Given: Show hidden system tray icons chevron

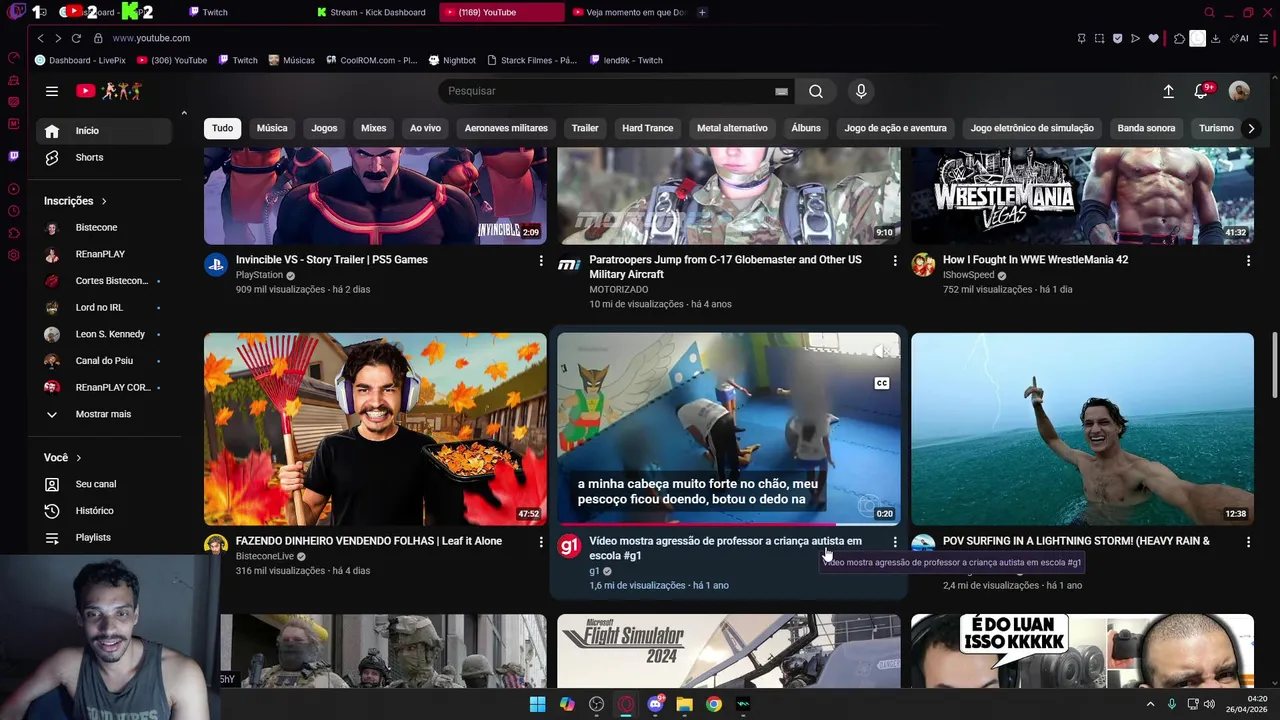Looking at the screenshot, I should click(x=1150, y=704).
